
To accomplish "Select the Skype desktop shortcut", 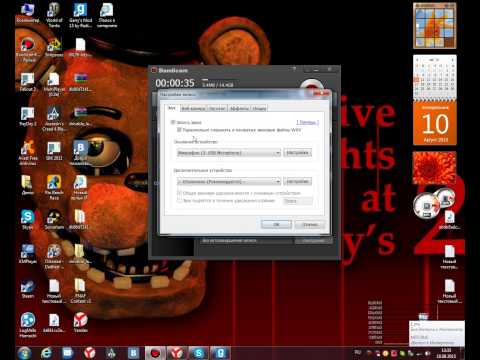I will click(28, 220).
